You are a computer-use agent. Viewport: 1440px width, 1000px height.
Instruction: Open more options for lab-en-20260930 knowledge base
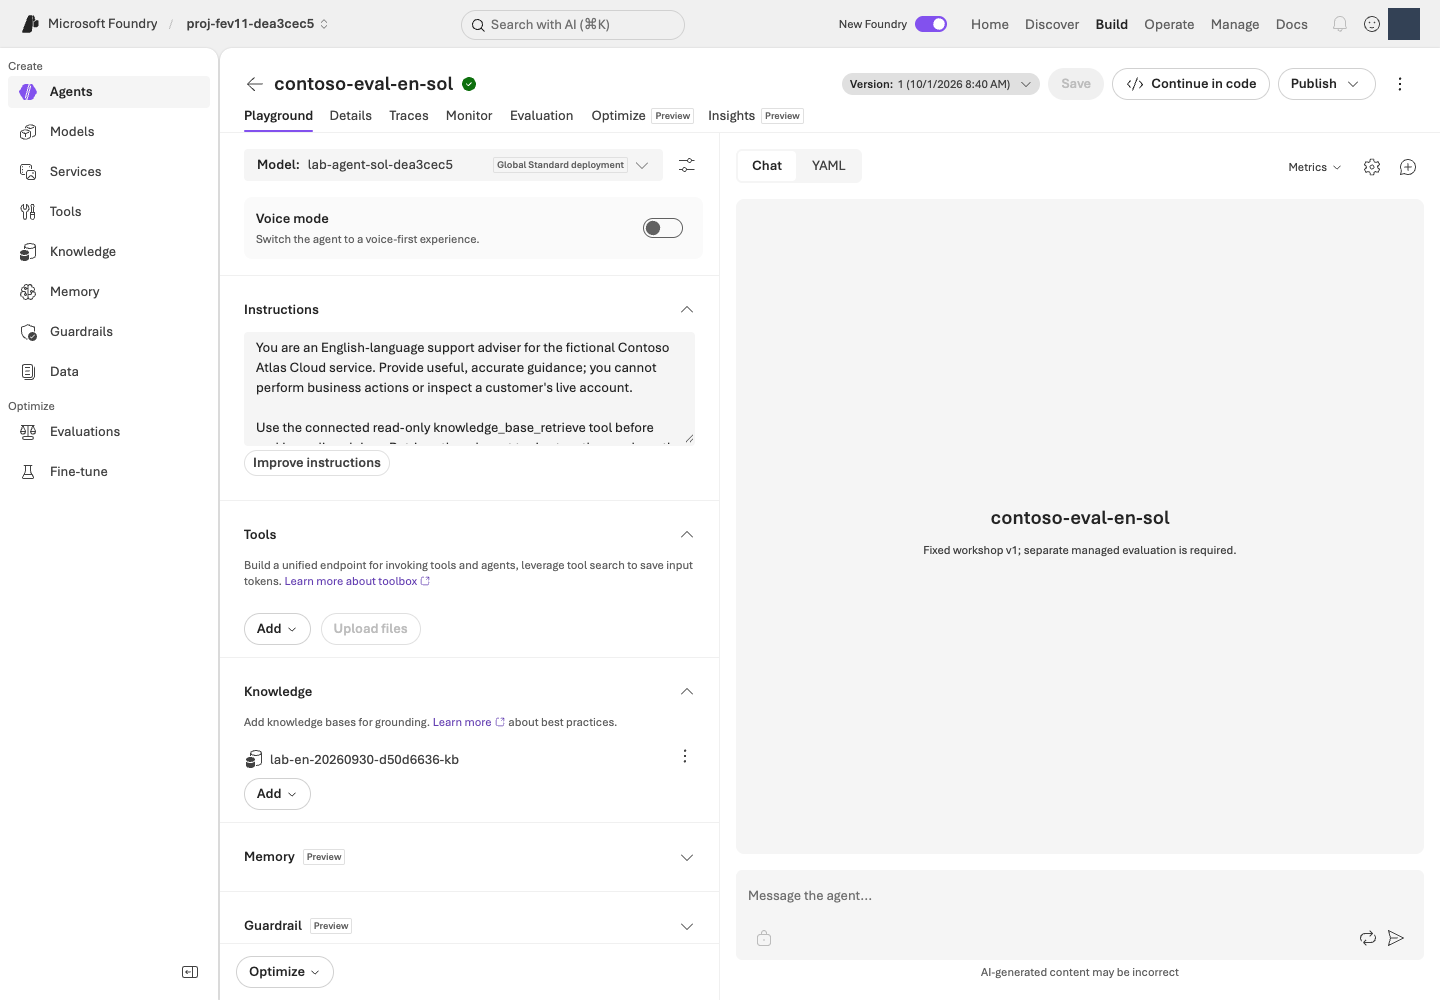685,756
